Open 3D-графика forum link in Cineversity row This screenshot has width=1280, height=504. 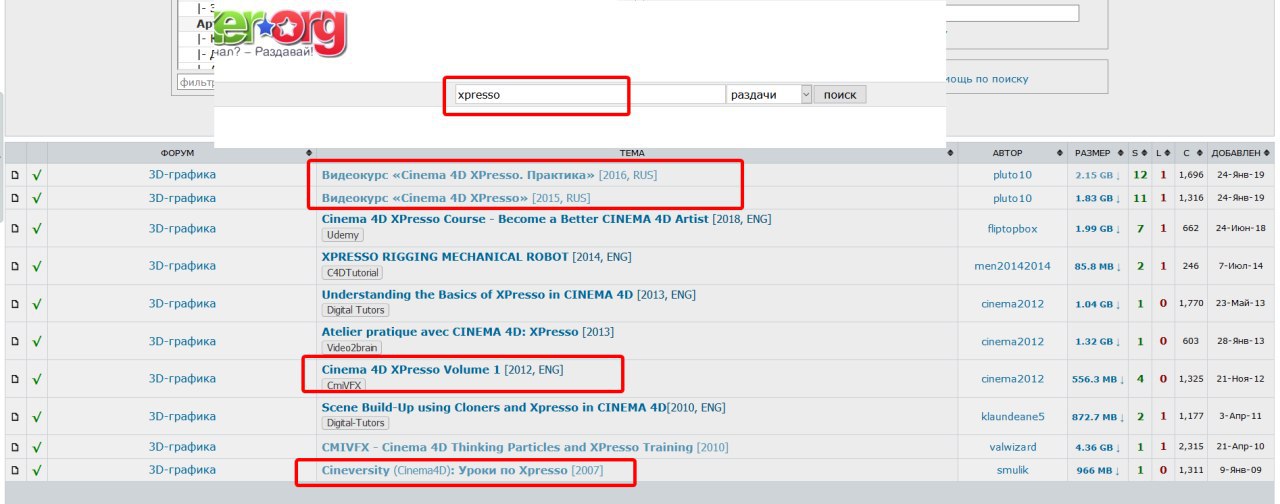click(182, 470)
